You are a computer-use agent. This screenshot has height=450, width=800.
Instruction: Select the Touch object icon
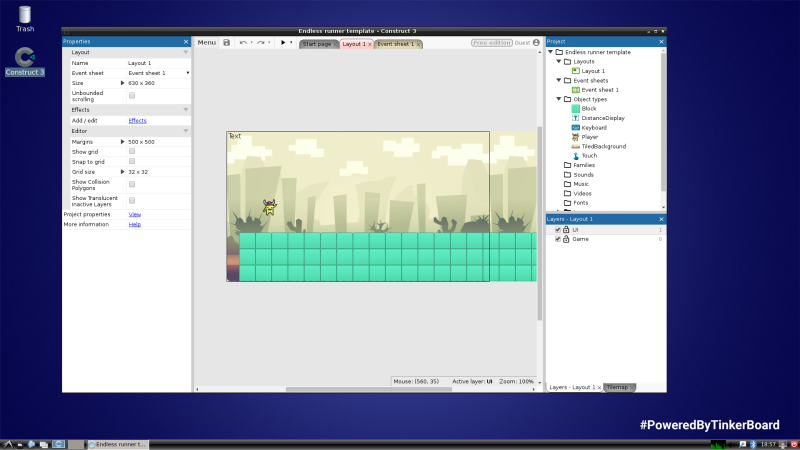point(576,156)
